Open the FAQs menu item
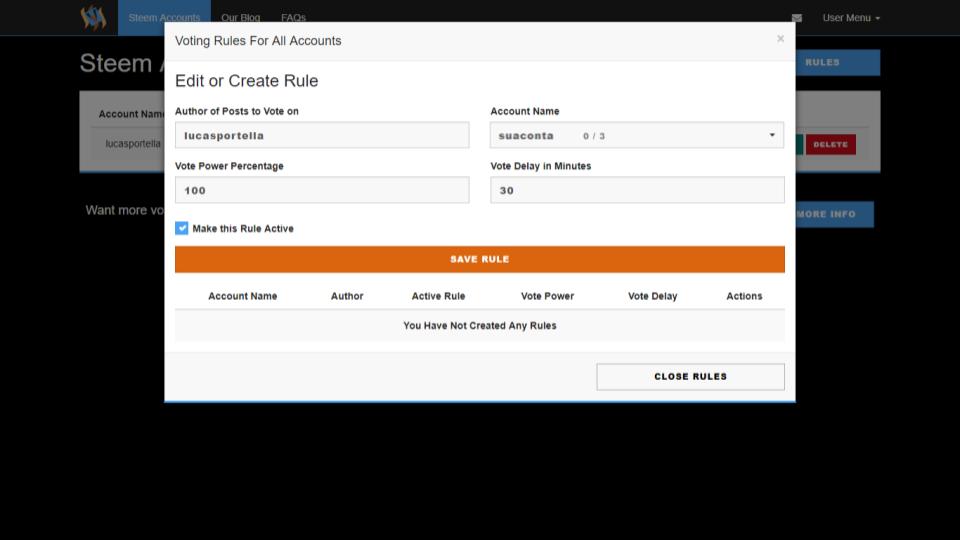 [293, 18]
